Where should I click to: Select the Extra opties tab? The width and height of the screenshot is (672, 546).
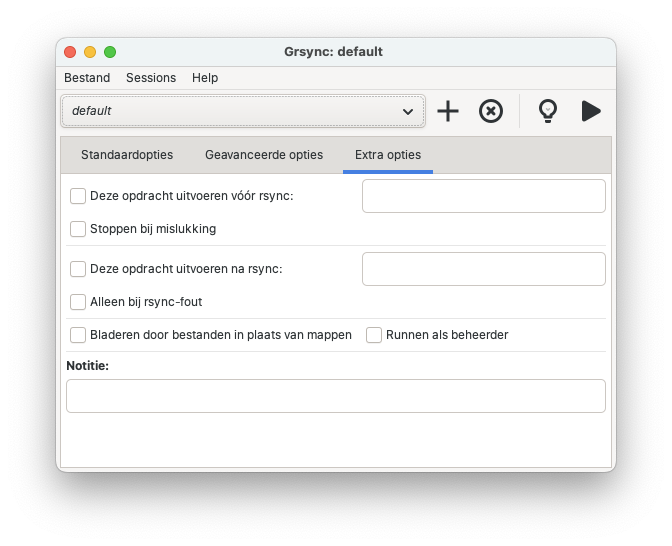[388, 155]
